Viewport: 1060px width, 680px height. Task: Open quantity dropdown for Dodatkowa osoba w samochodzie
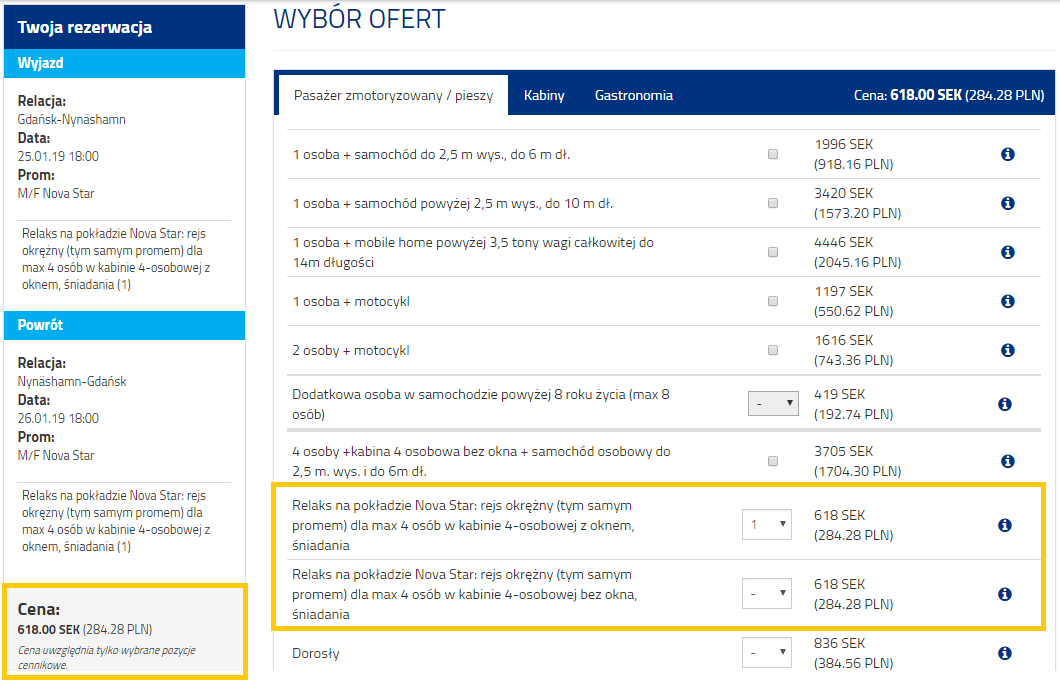[x=773, y=404]
